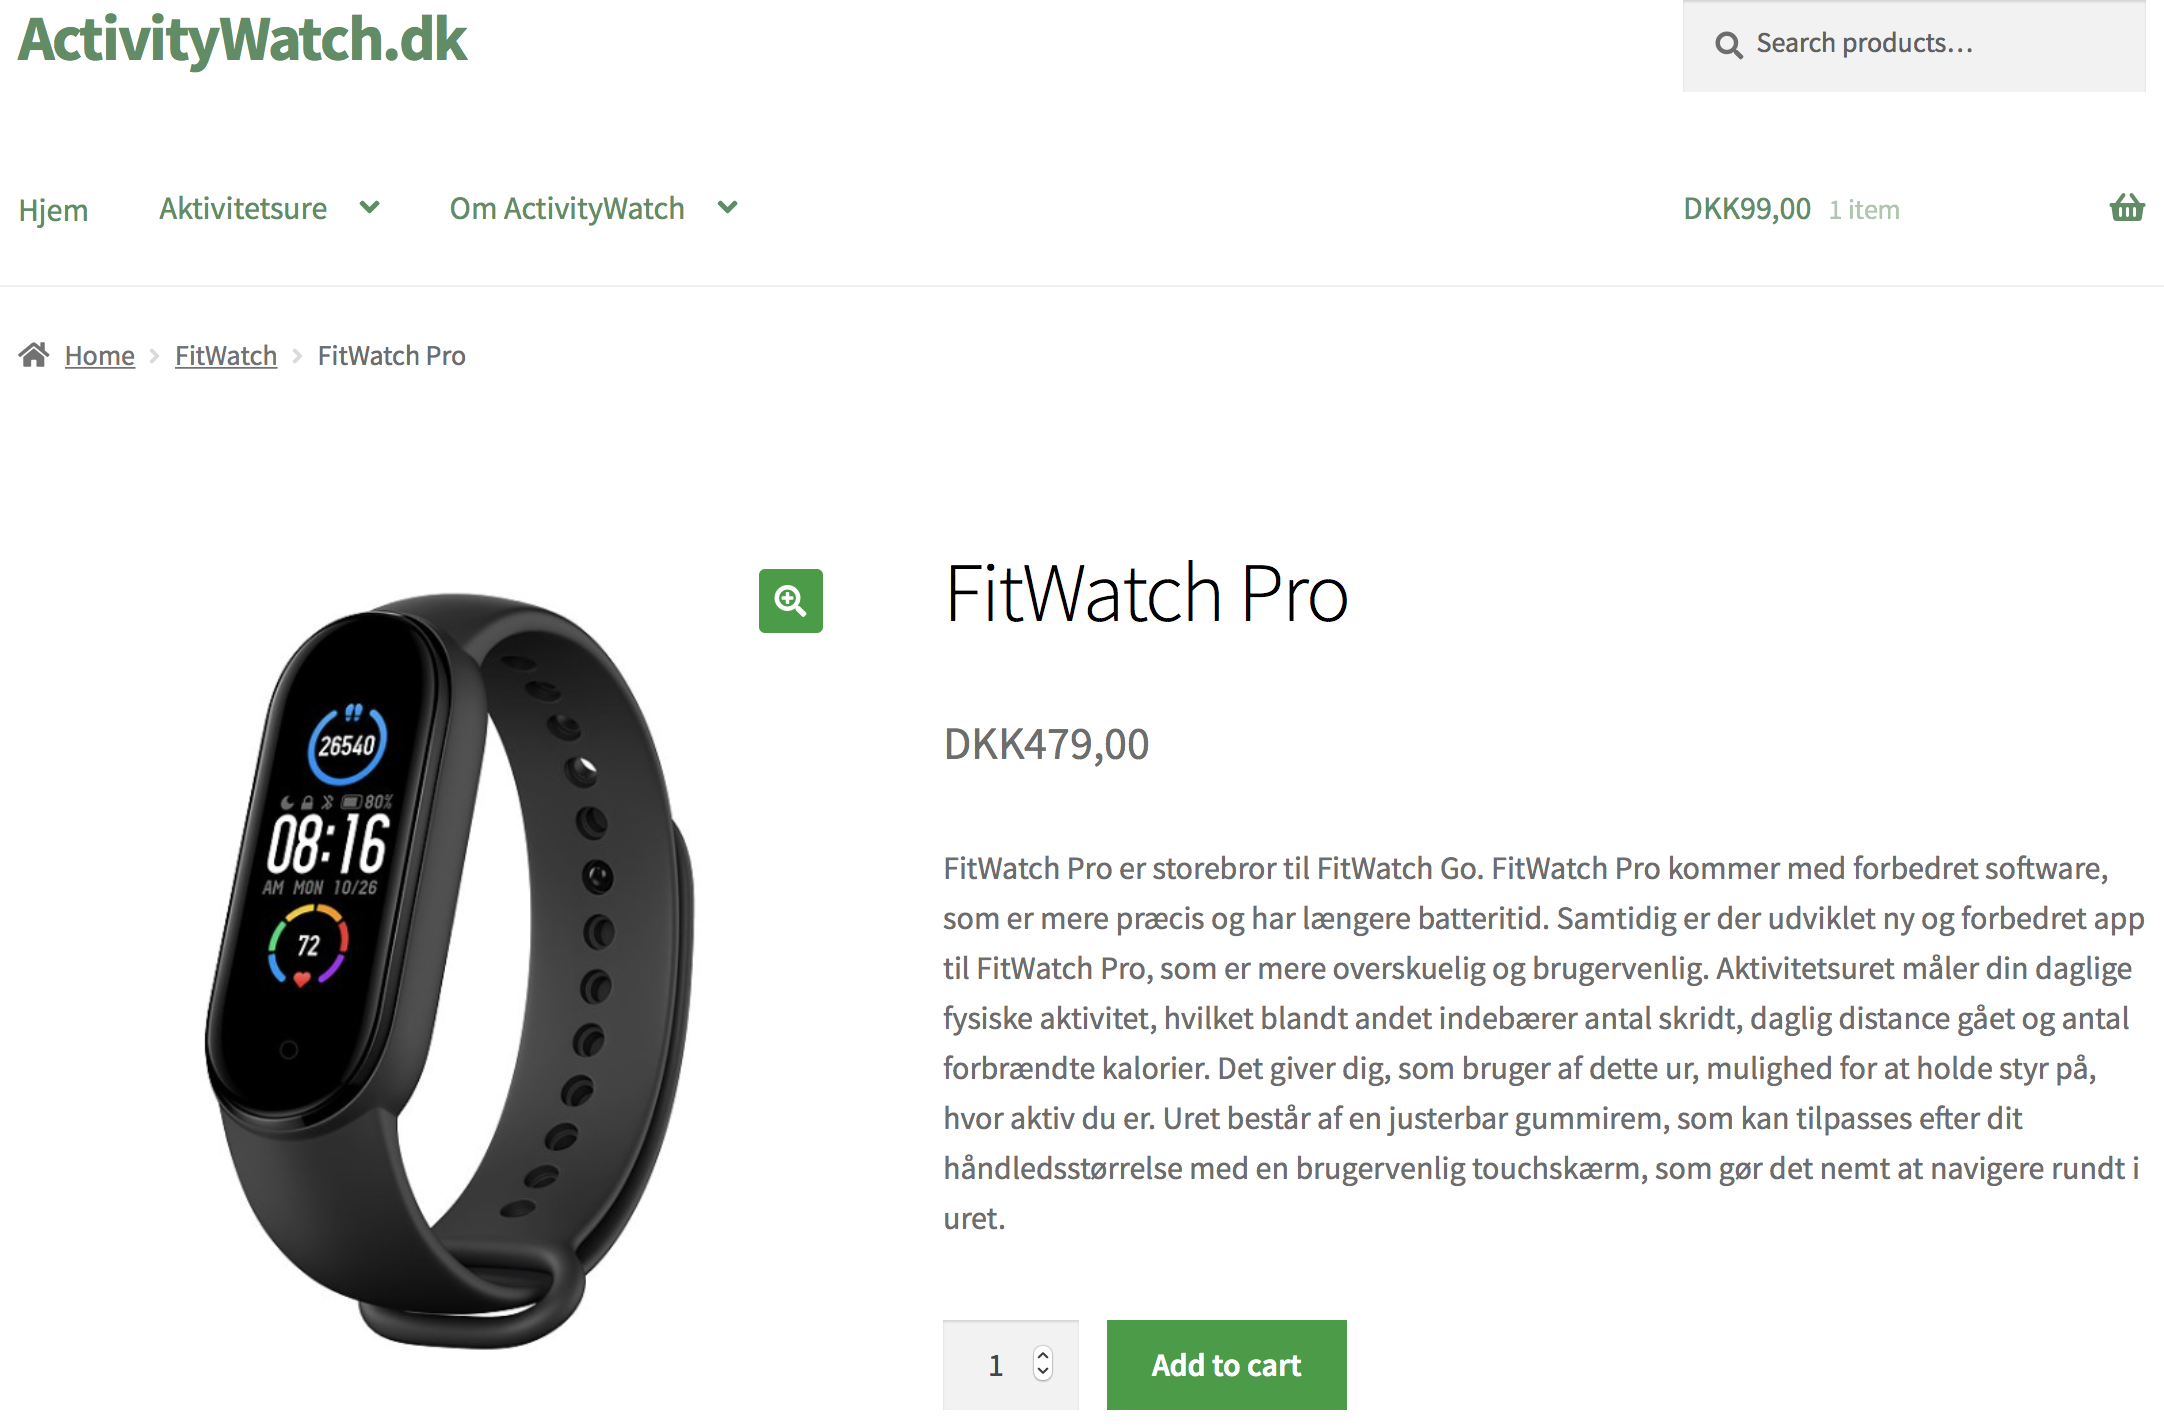Open the Hjem menu item

(x=53, y=210)
